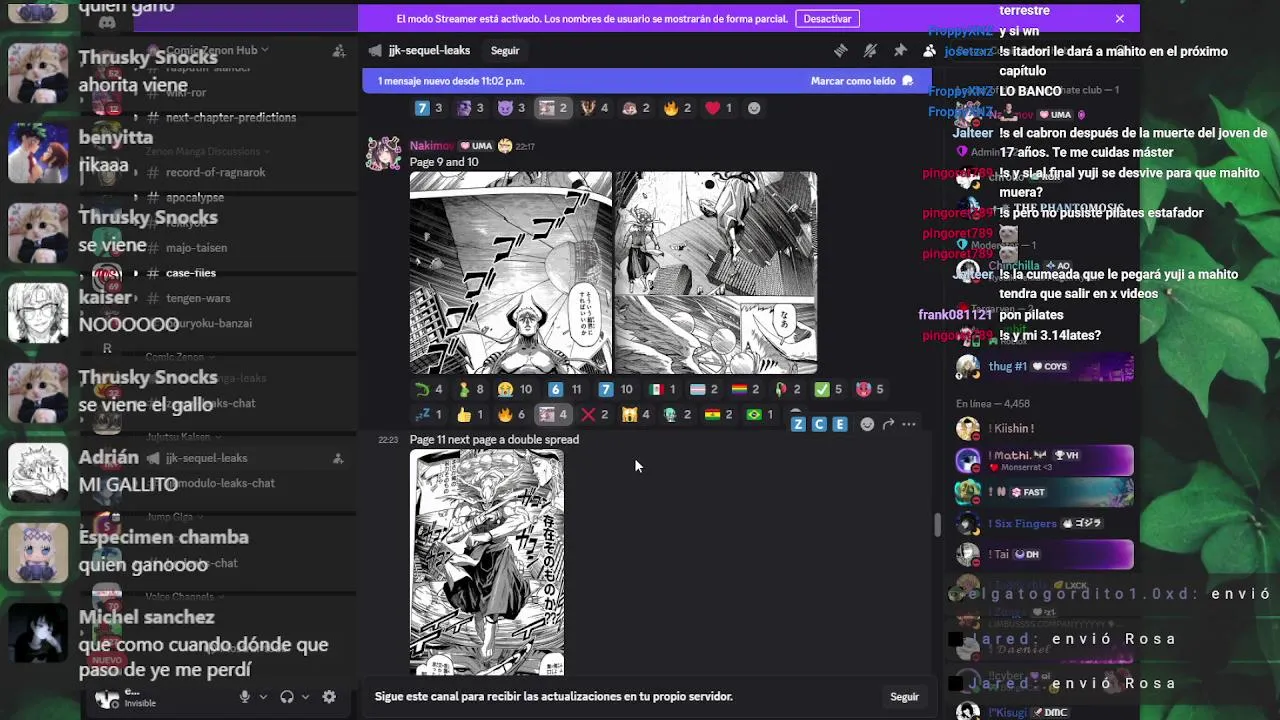Toggle the green checkmark reaction with count 5

(828, 389)
